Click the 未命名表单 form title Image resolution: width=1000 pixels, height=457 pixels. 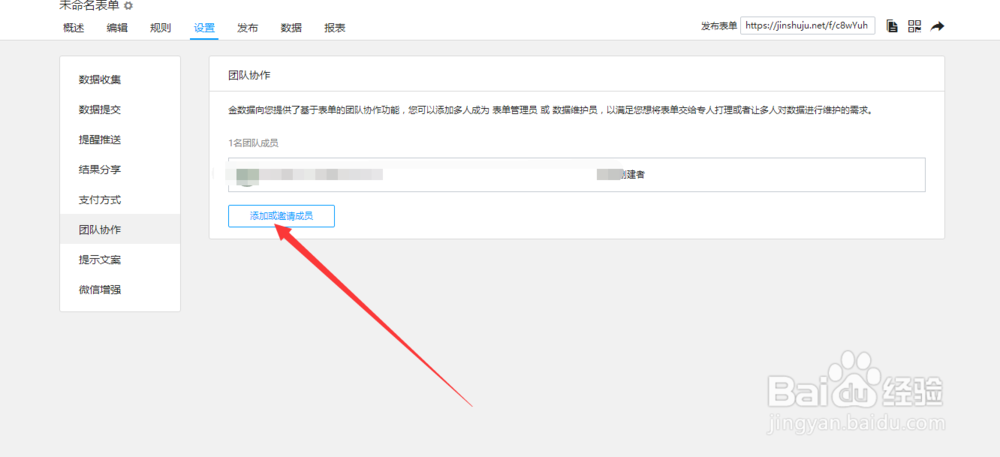89,6
